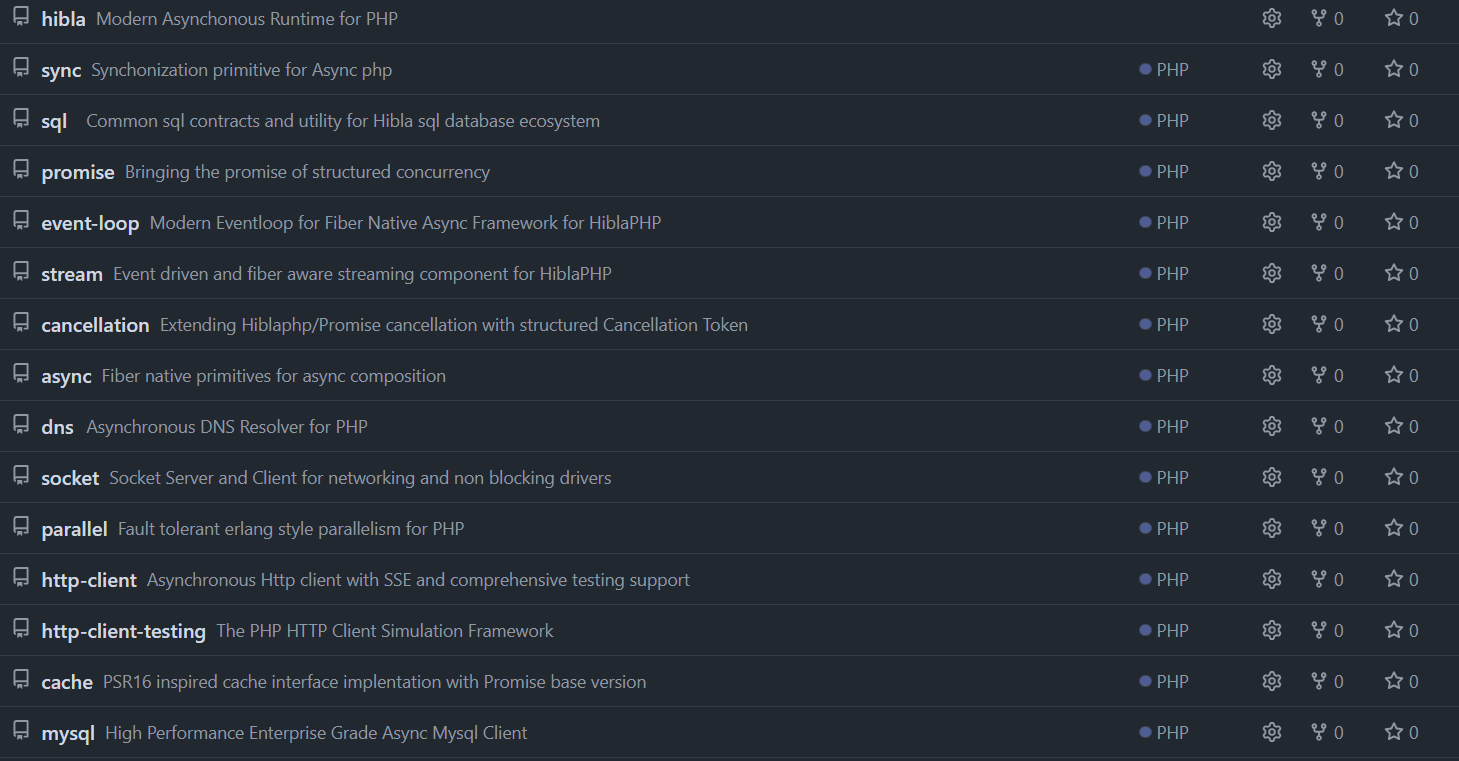The height and width of the screenshot is (761, 1459).
Task: Click the cache repository description text
Action: point(374,682)
